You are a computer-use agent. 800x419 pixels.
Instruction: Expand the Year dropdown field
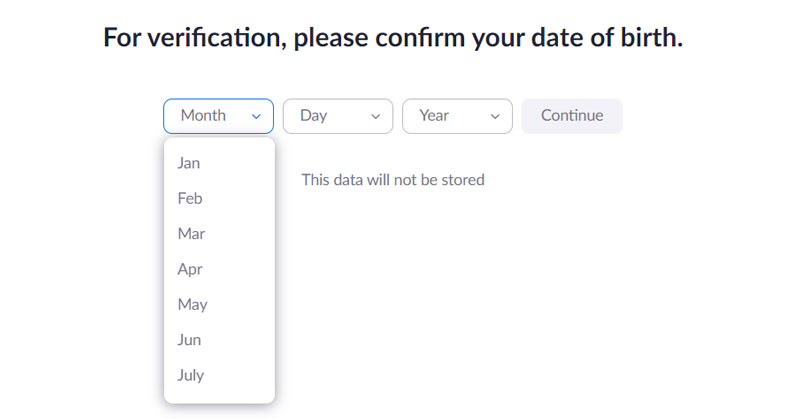[457, 116]
